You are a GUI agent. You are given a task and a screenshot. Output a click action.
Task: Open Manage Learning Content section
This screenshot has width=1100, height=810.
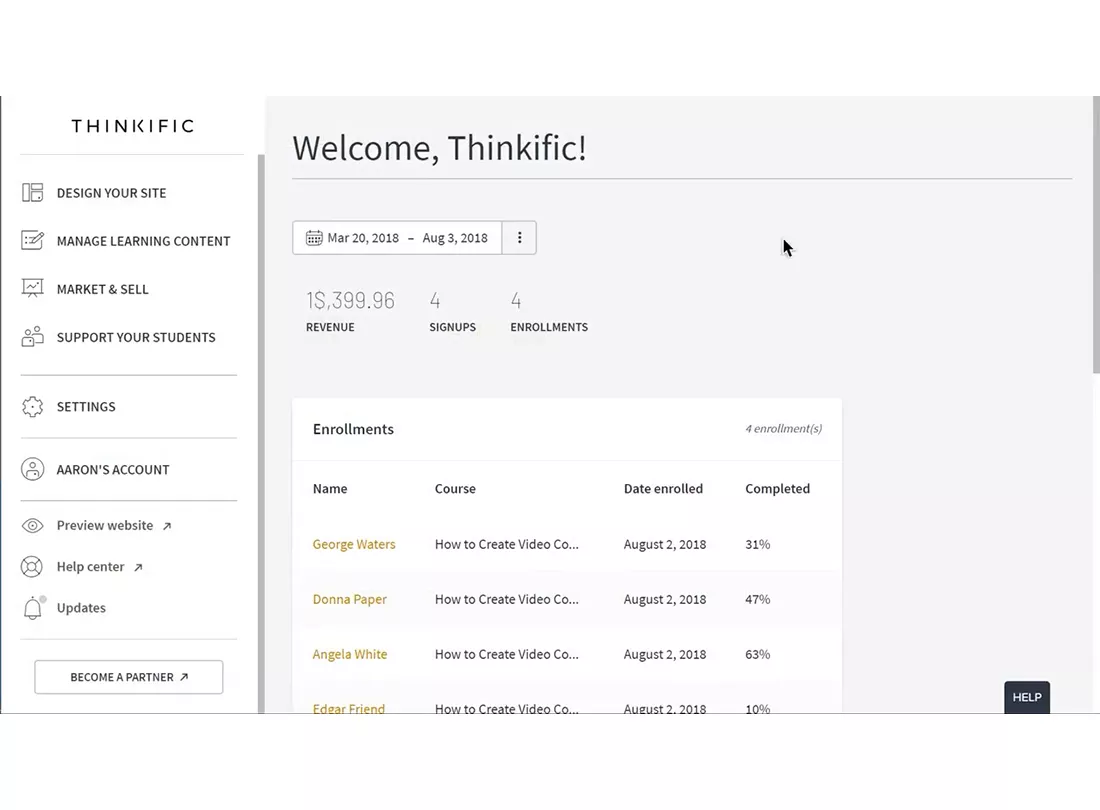tap(143, 241)
